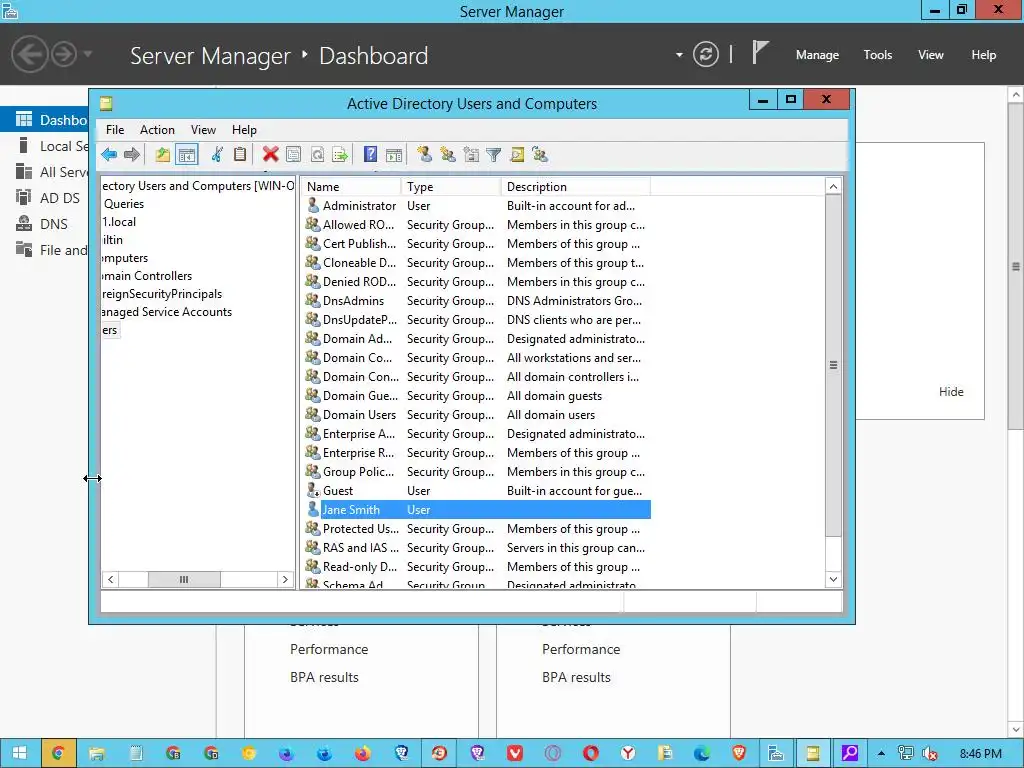1024x768 pixels.
Task: Open the navigation history dropdown arrow
Action: pyautogui.click(x=88, y=54)
